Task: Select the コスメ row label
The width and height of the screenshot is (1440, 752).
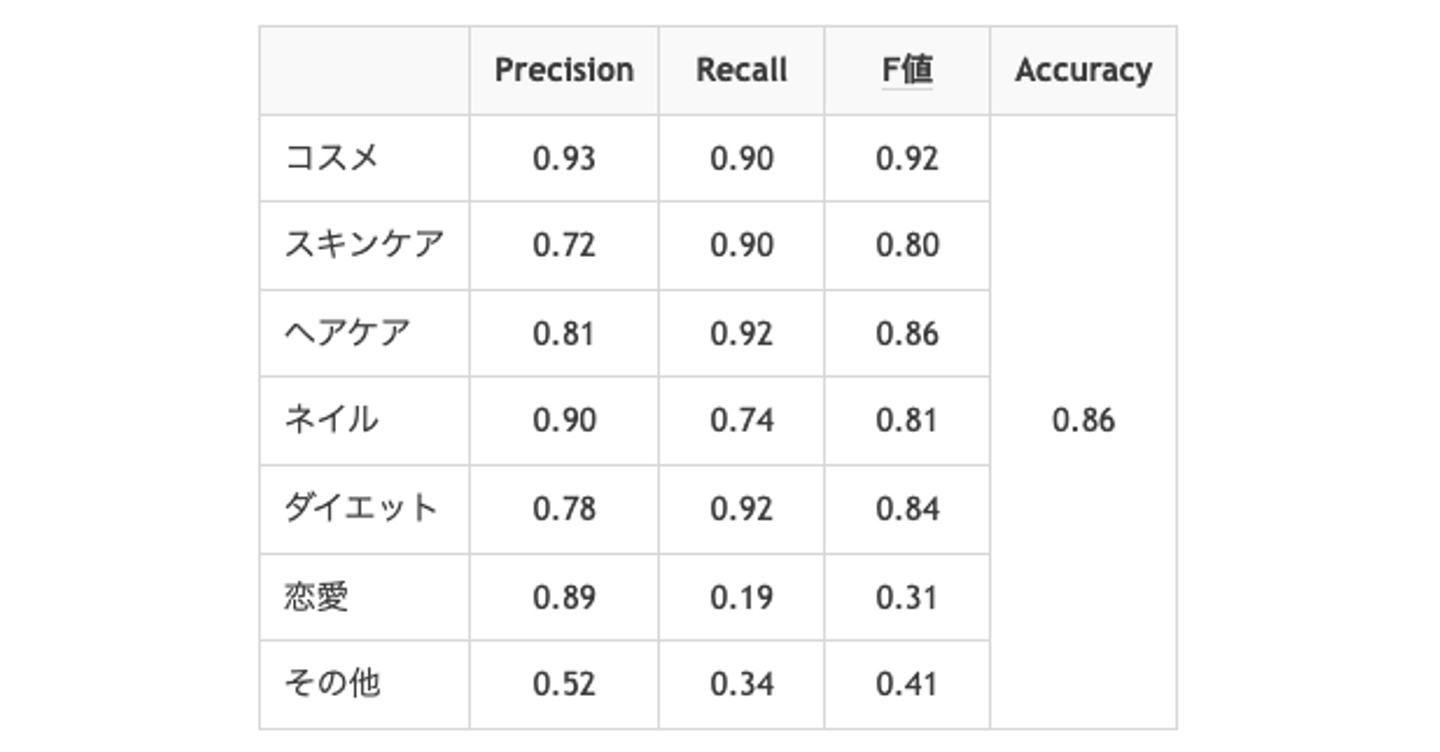Action: pyautogui.click(x=332, y=158)
